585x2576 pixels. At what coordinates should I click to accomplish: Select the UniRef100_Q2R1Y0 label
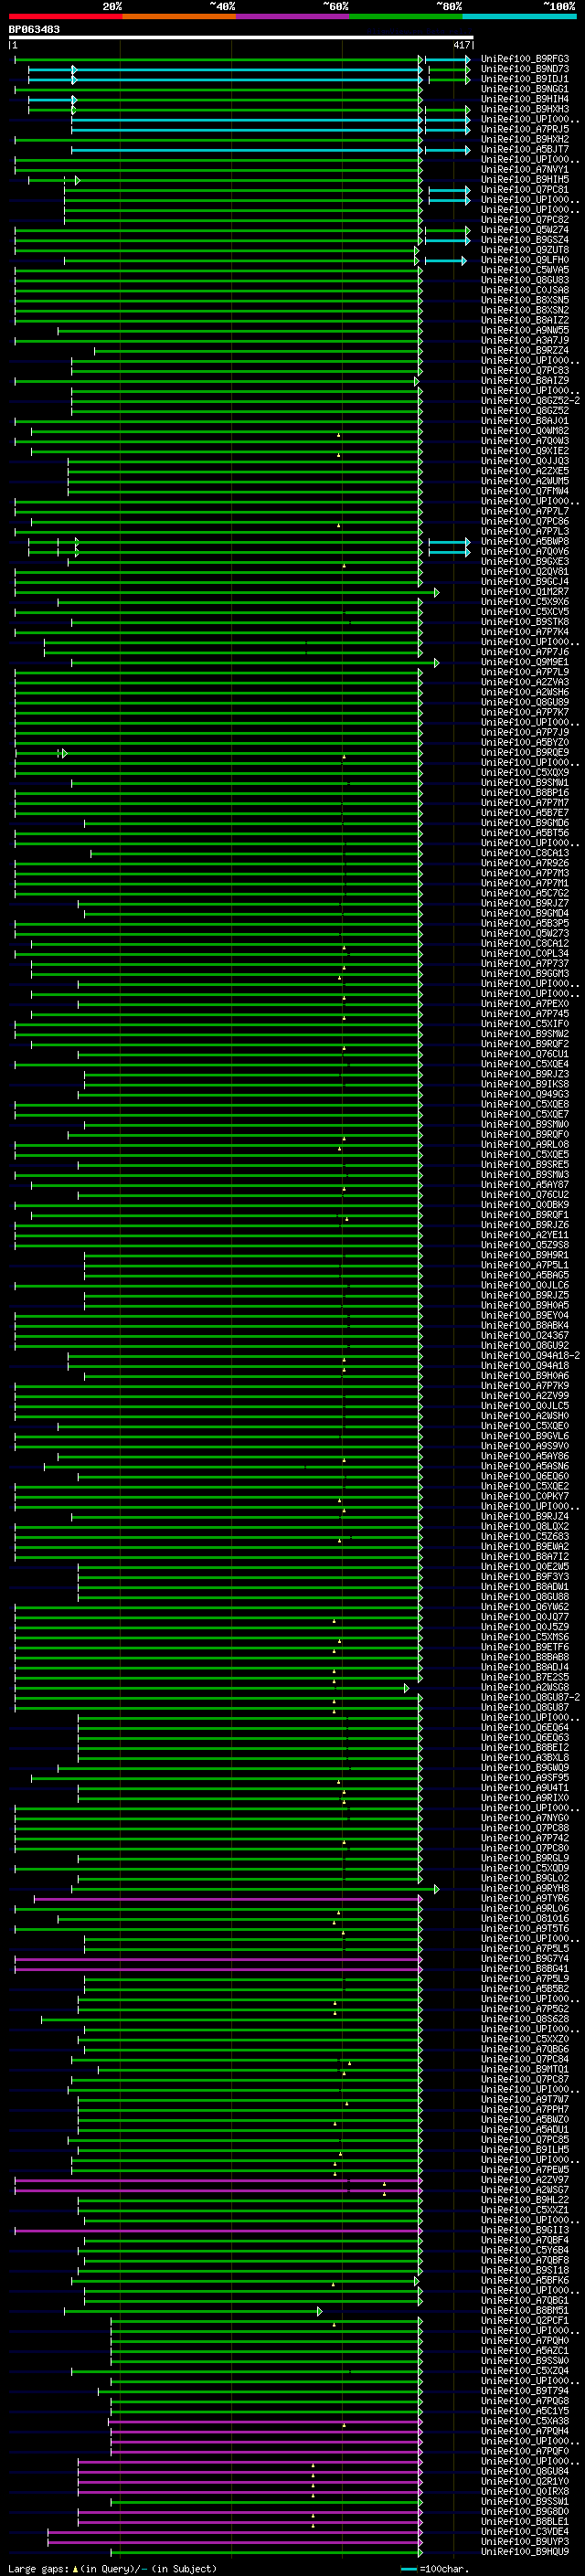[x=525, y=2481]
